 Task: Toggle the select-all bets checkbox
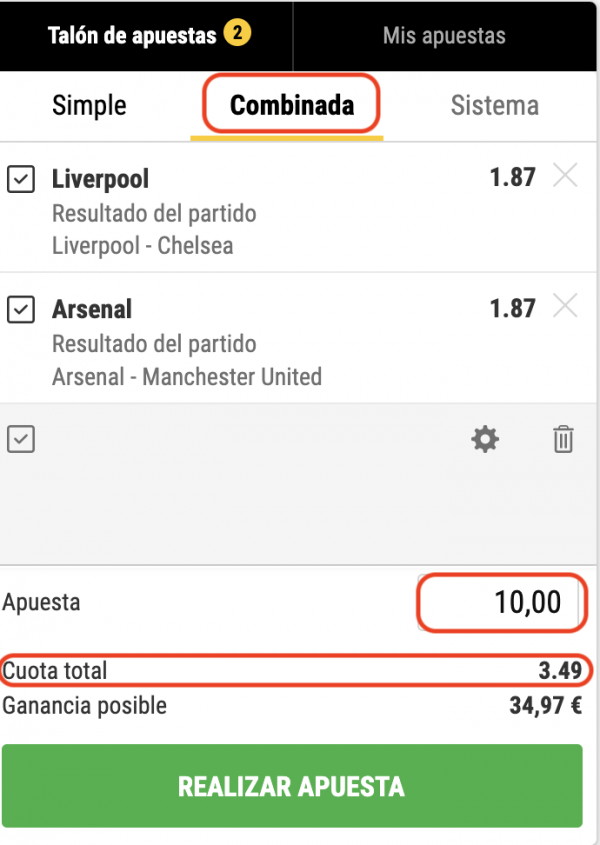pyautogui.click(x=21, y=439)
